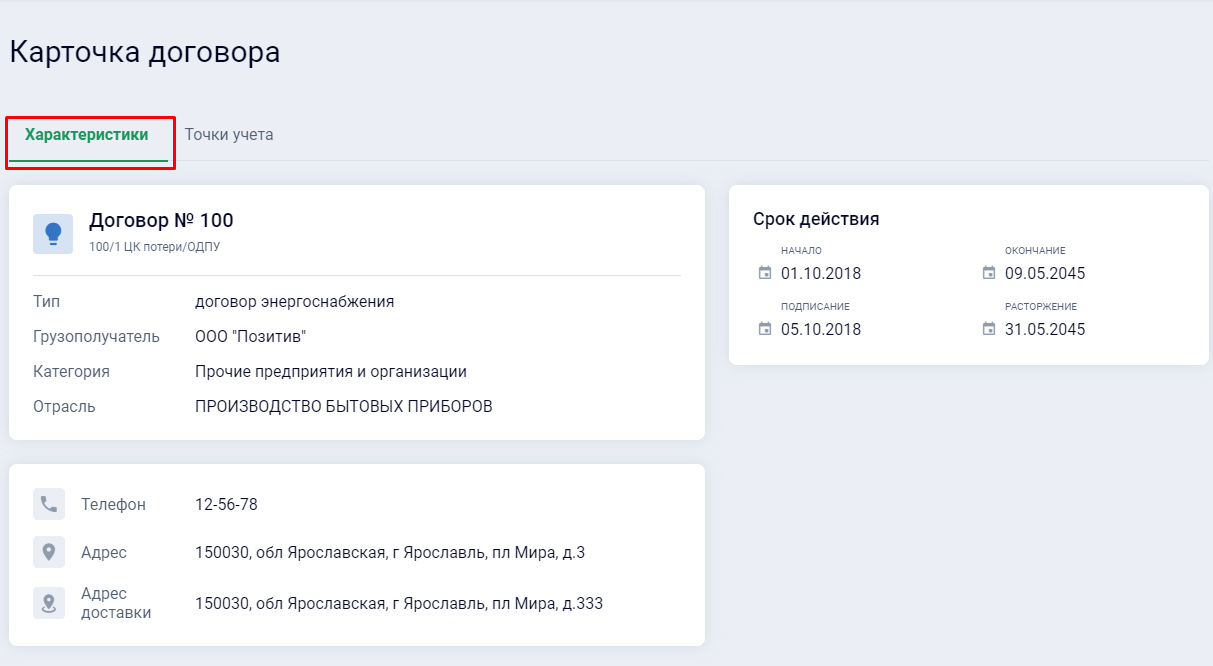The image size is (1213, 666).
Task: Click the delivery address pin icon
Action: 49,603
